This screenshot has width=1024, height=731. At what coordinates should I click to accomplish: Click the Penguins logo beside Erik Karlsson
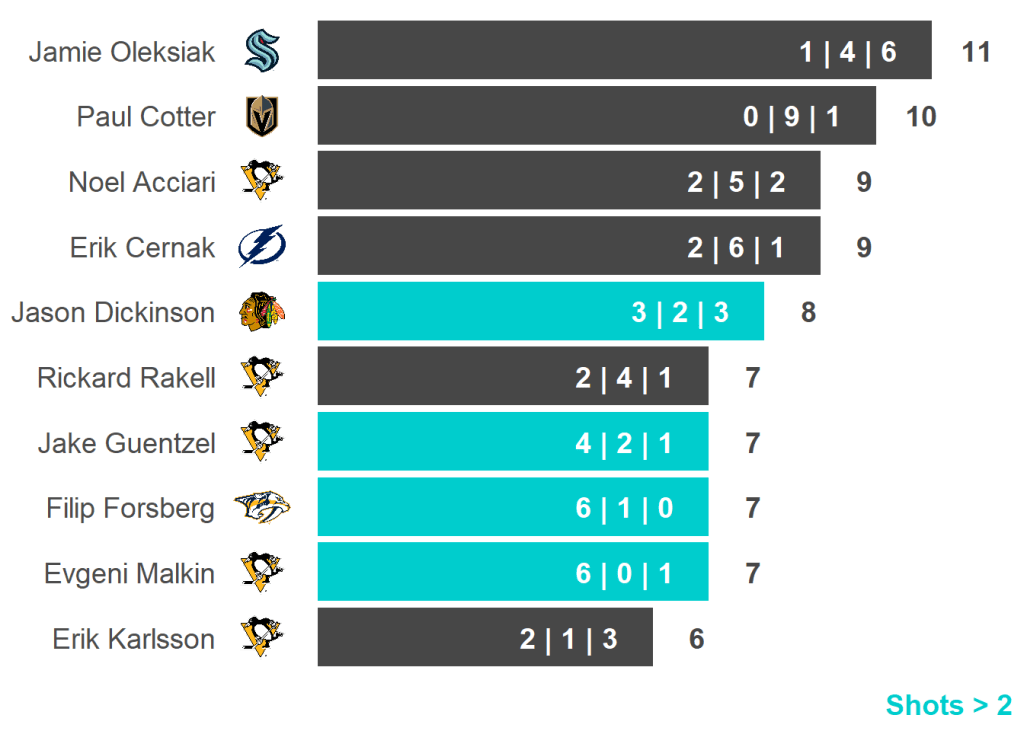(x=262, y=638)
